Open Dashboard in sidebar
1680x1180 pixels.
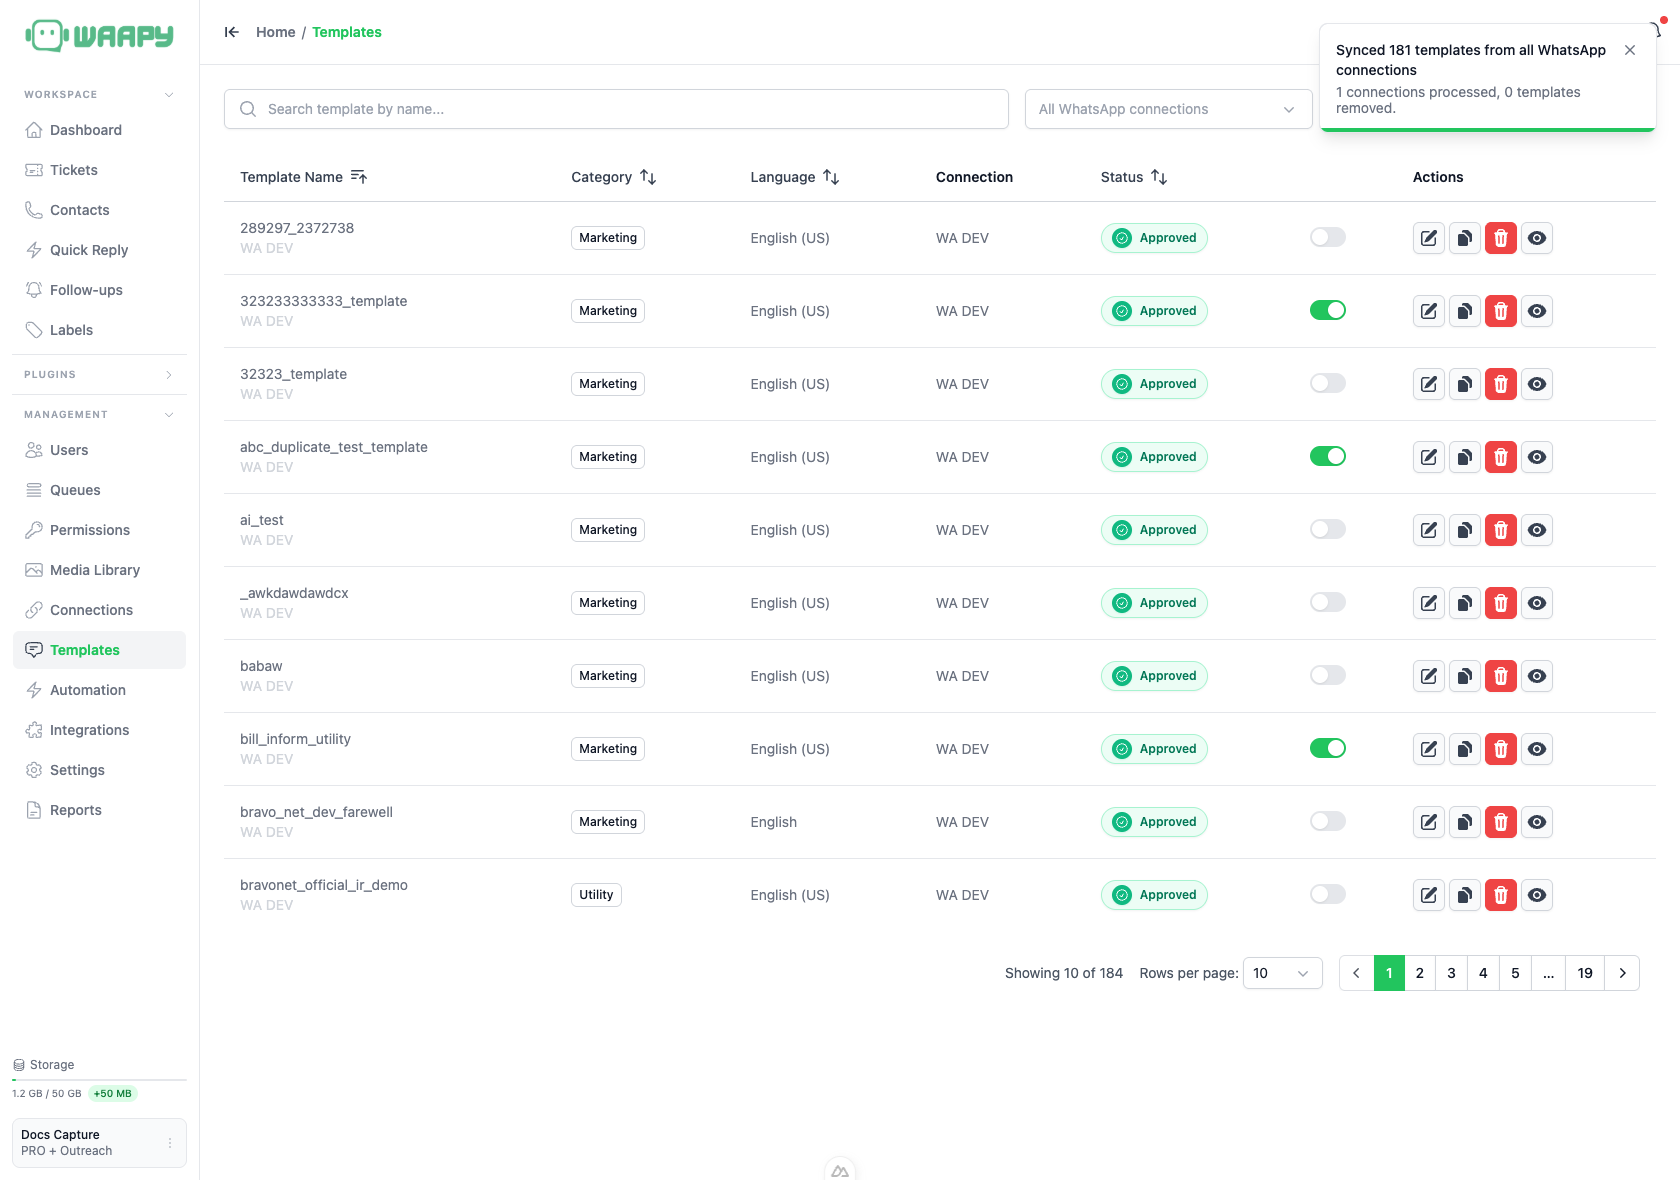[99, 130]
